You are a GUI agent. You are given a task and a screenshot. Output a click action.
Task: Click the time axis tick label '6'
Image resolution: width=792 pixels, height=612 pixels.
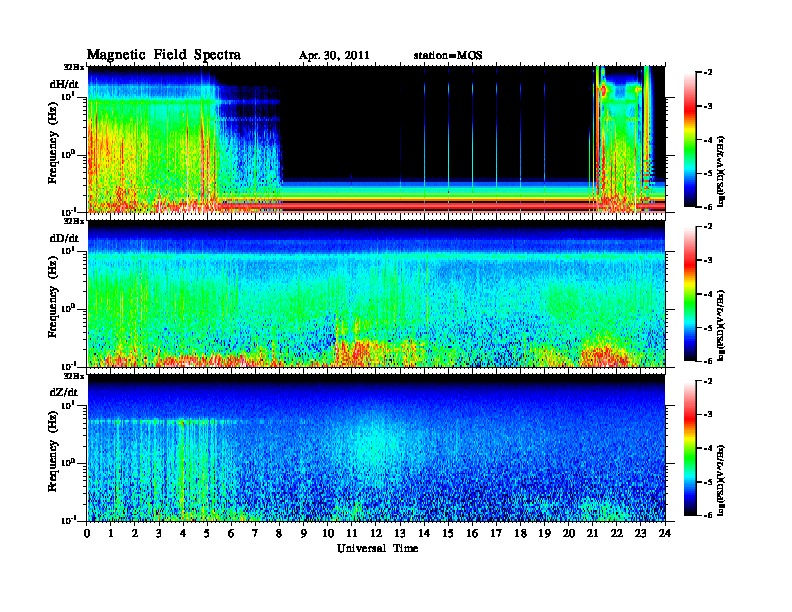click(x=231, y=533)
